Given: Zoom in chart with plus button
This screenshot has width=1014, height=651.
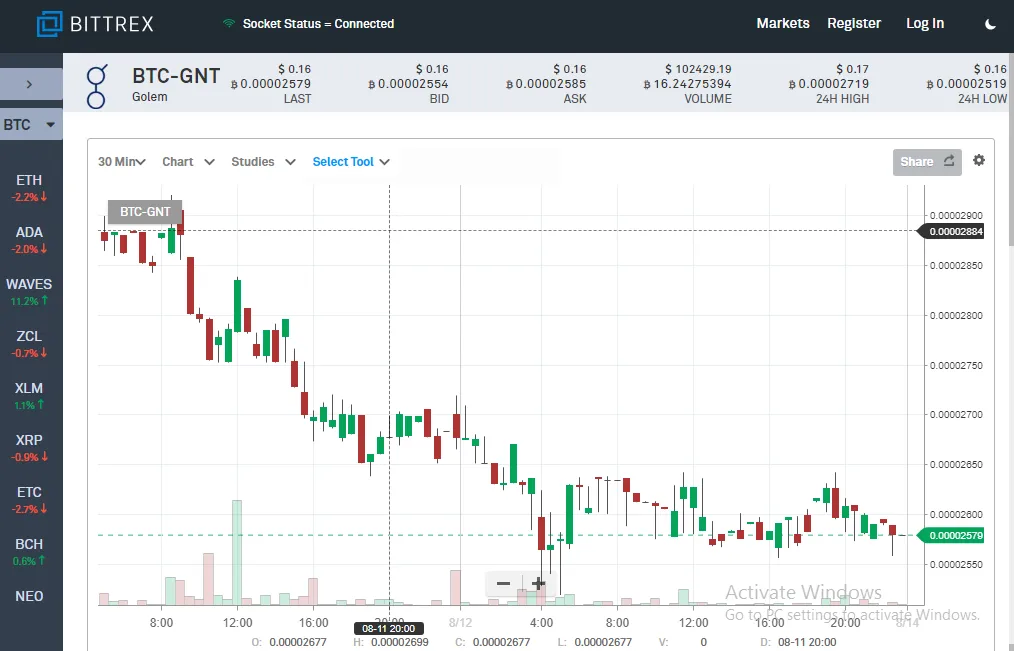Looking at the screenshot, I should (x=537, y=584).
